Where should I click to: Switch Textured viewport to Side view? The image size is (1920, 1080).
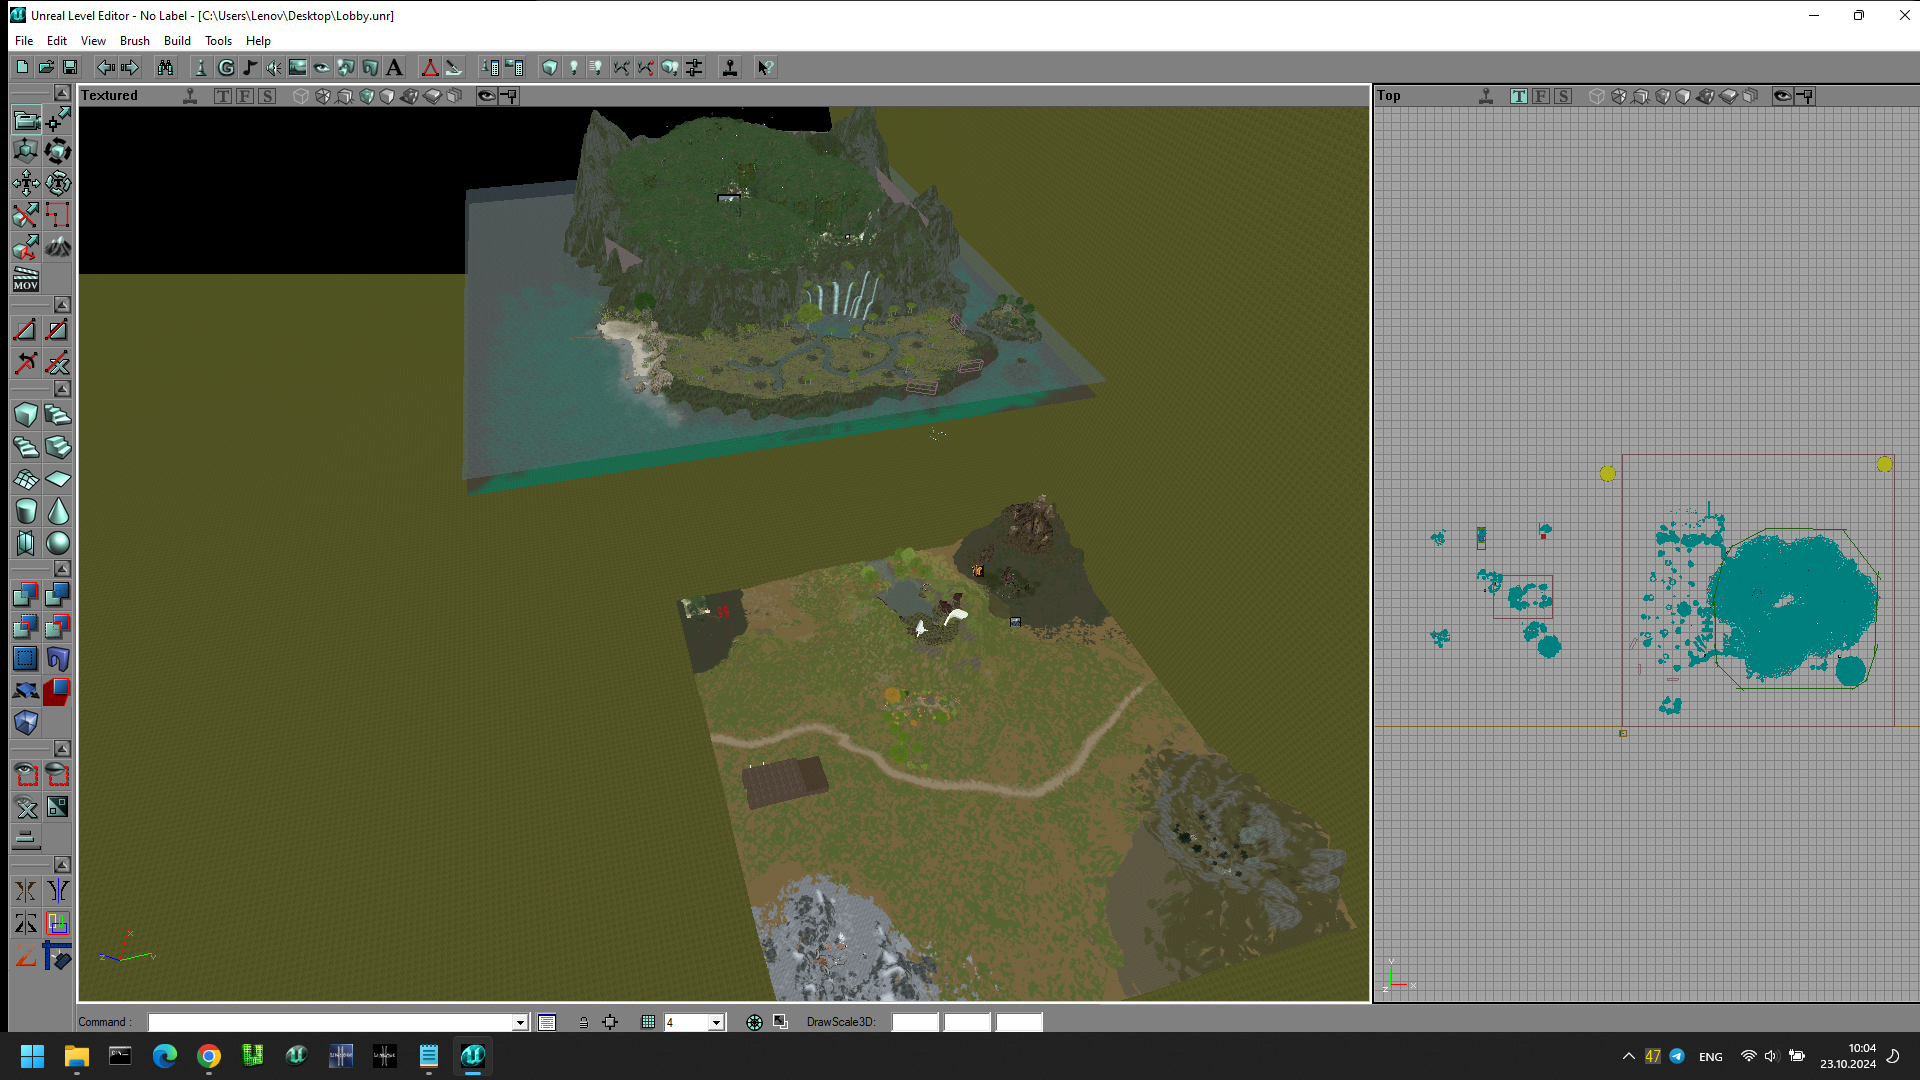click(x=267, y=96)
